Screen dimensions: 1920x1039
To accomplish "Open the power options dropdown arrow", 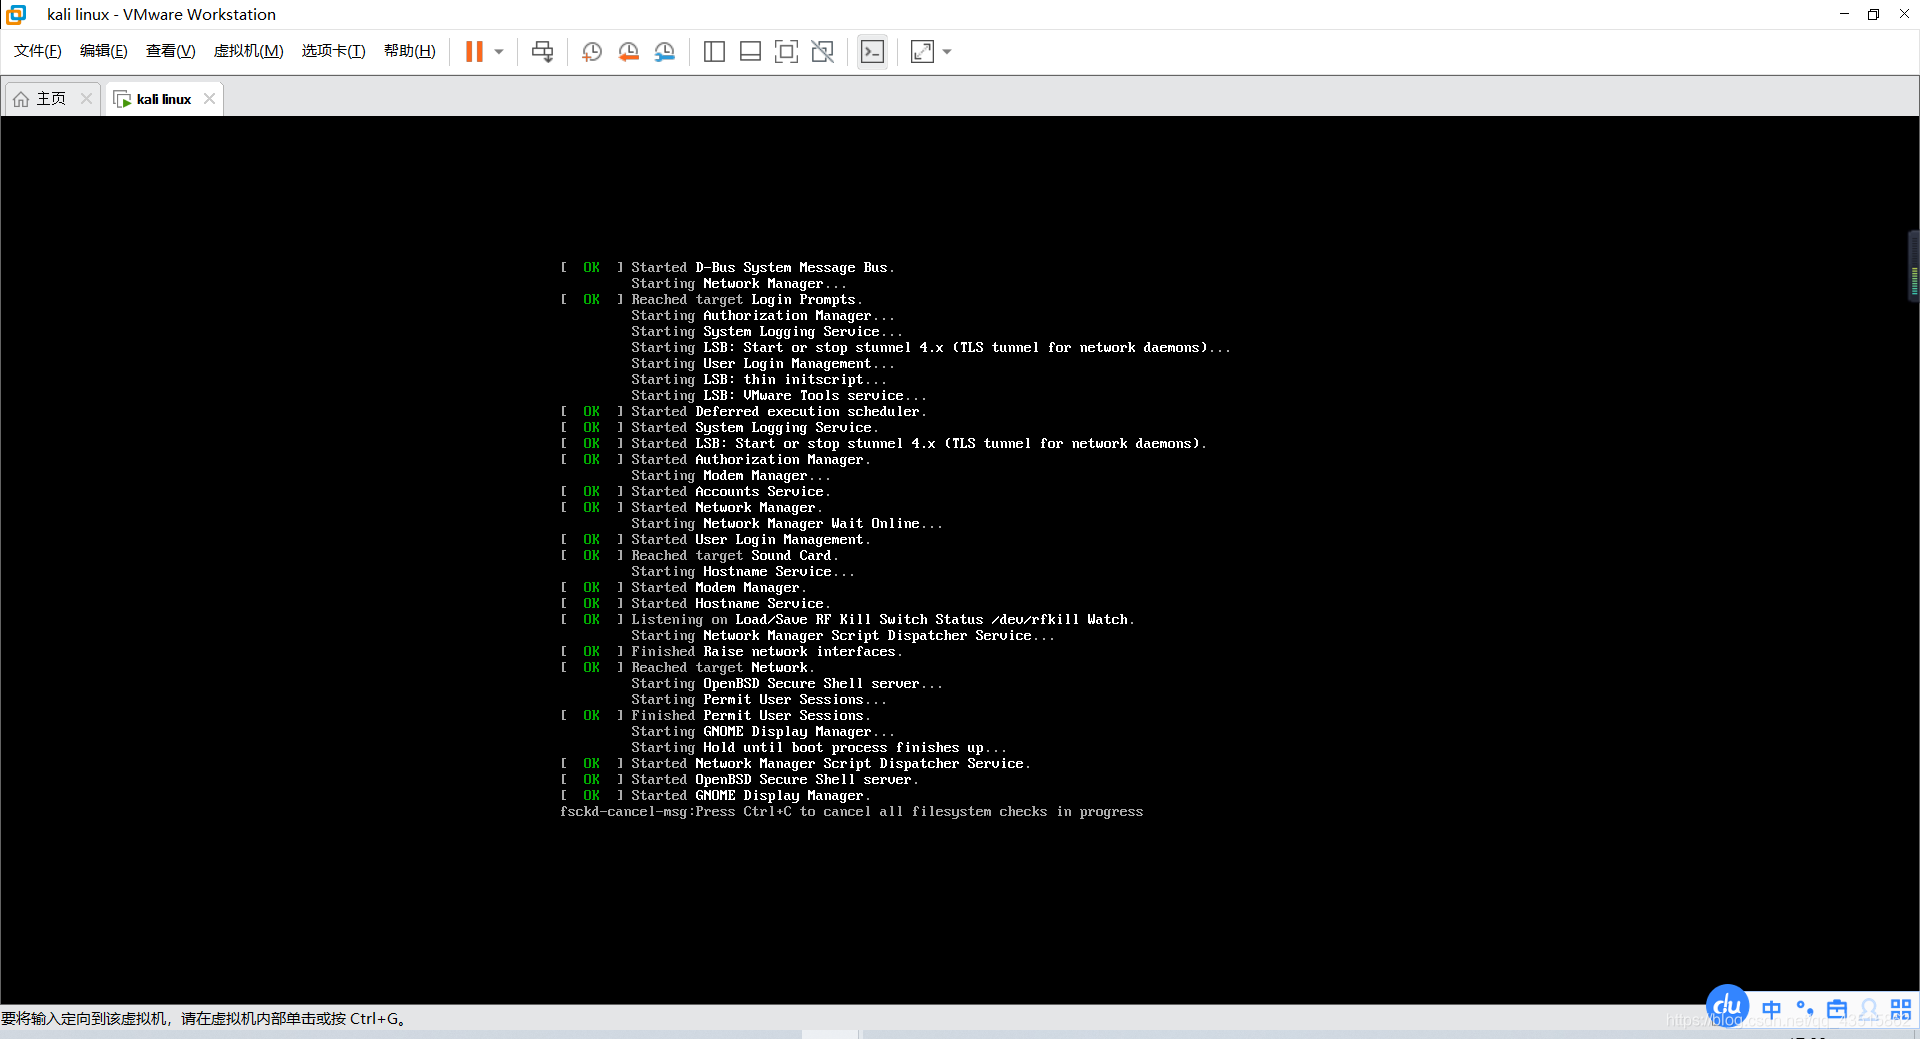I will click(499, 52).
